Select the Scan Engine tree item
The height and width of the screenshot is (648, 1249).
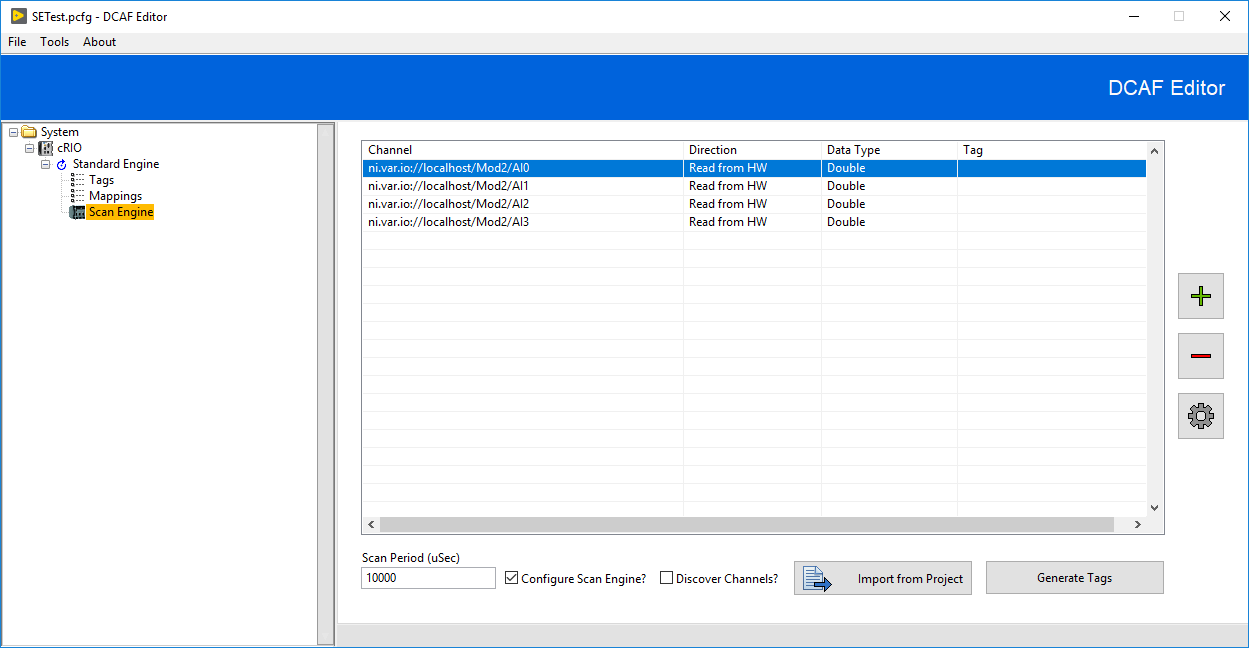click(120, 212)
